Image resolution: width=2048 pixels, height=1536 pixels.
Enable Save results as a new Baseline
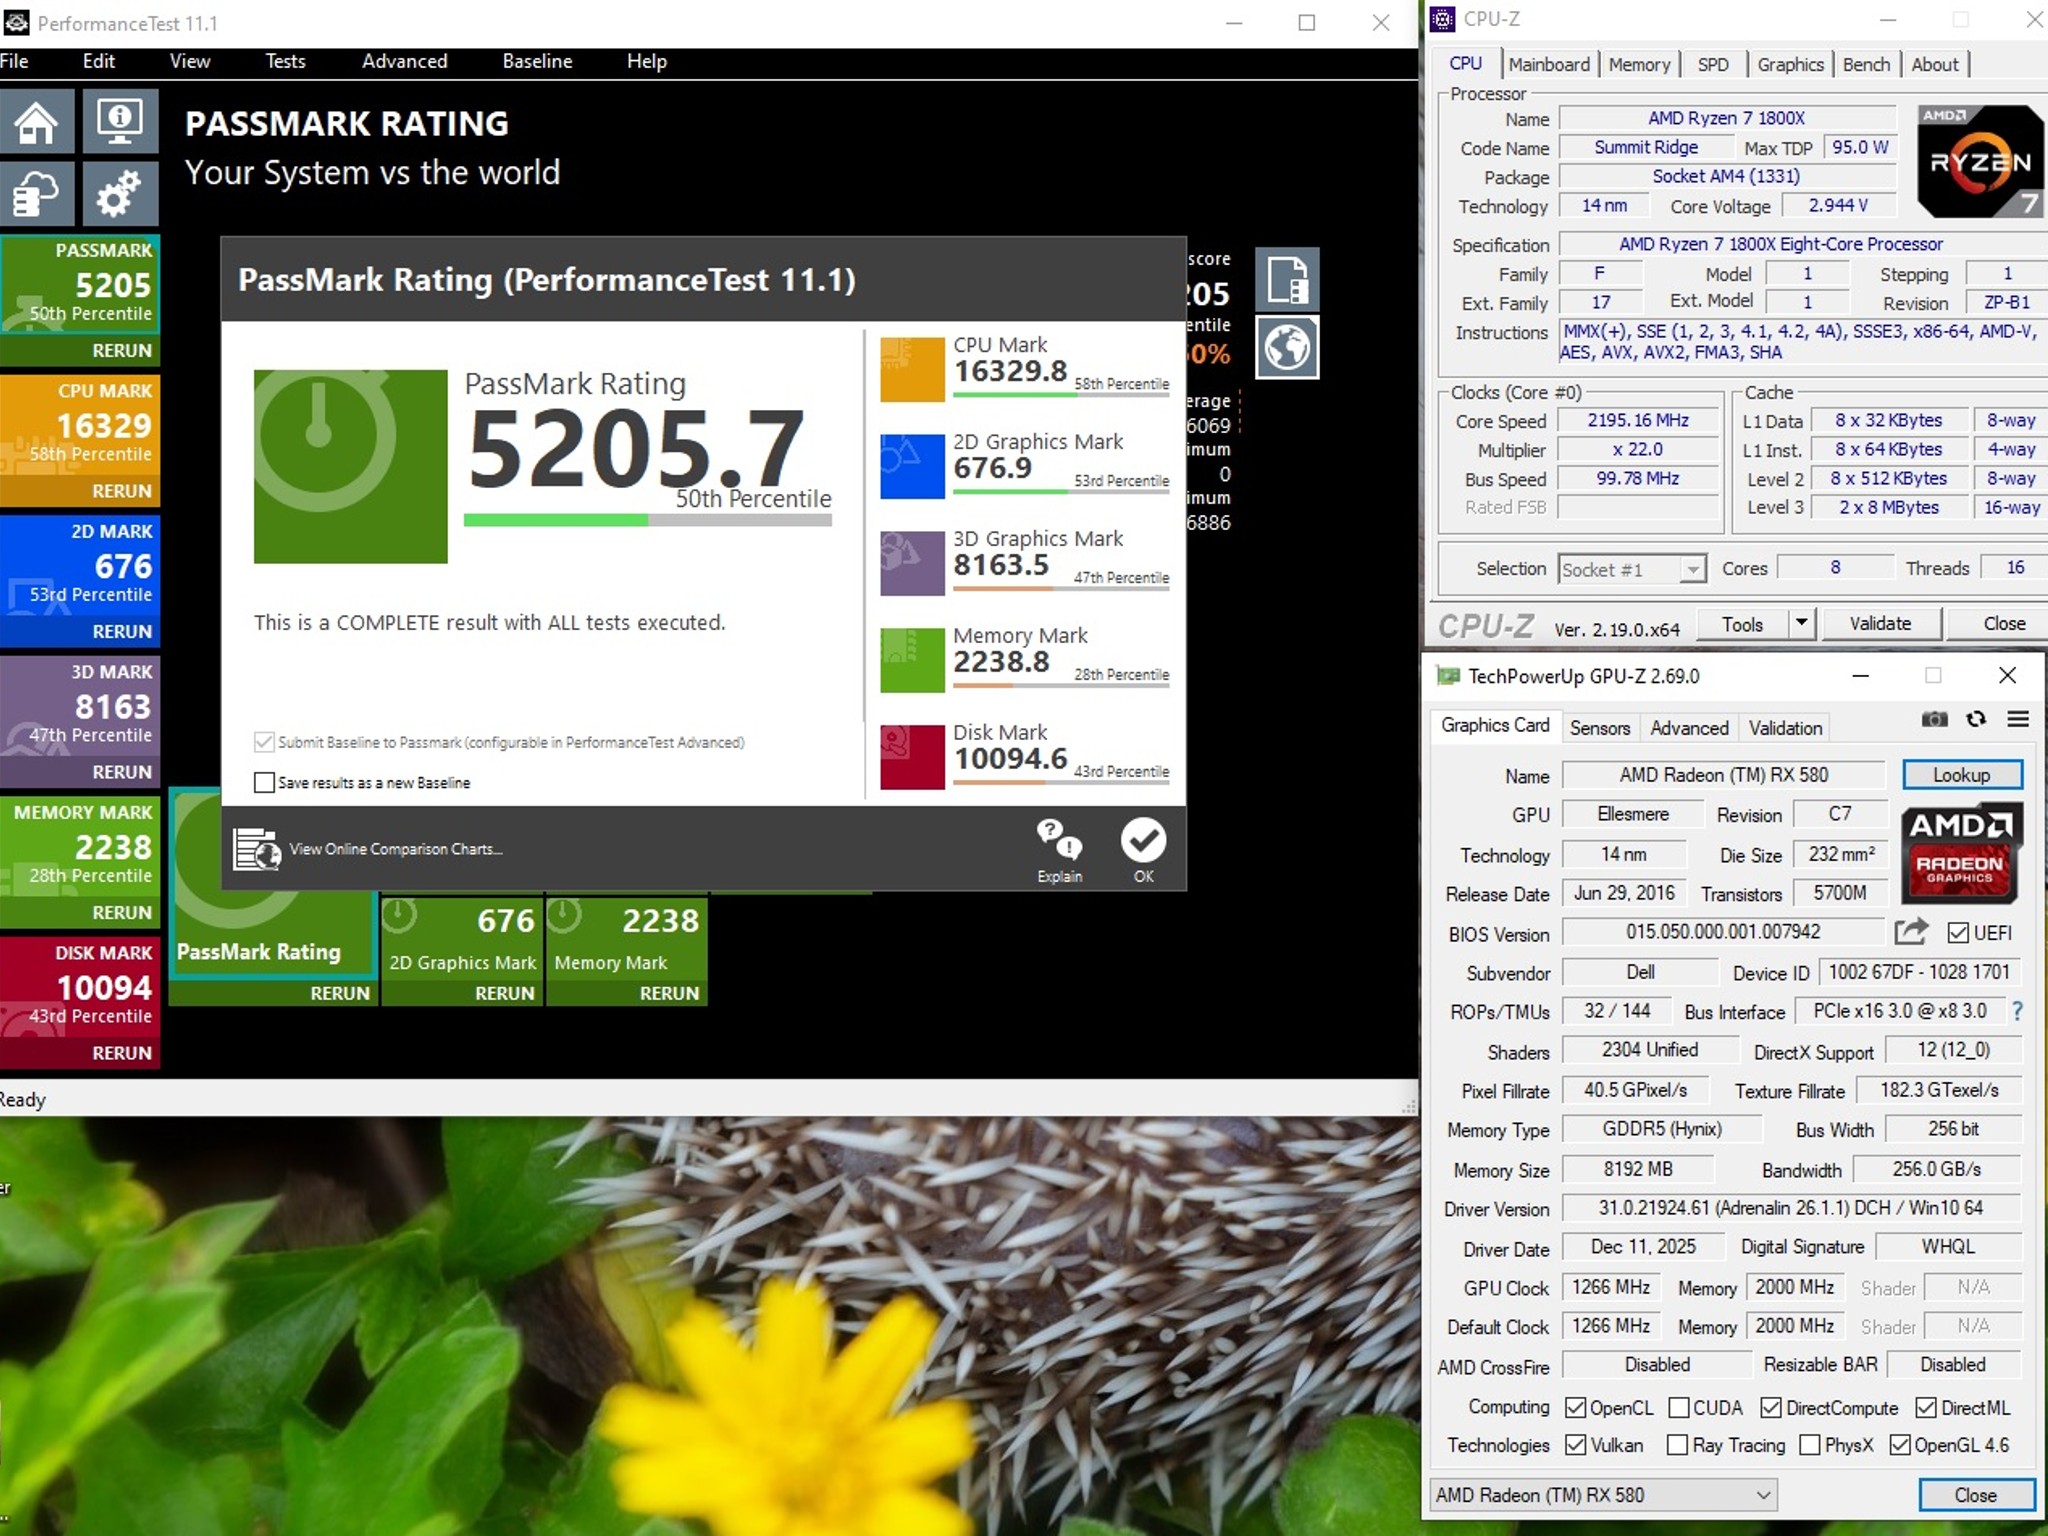point(264,782)
